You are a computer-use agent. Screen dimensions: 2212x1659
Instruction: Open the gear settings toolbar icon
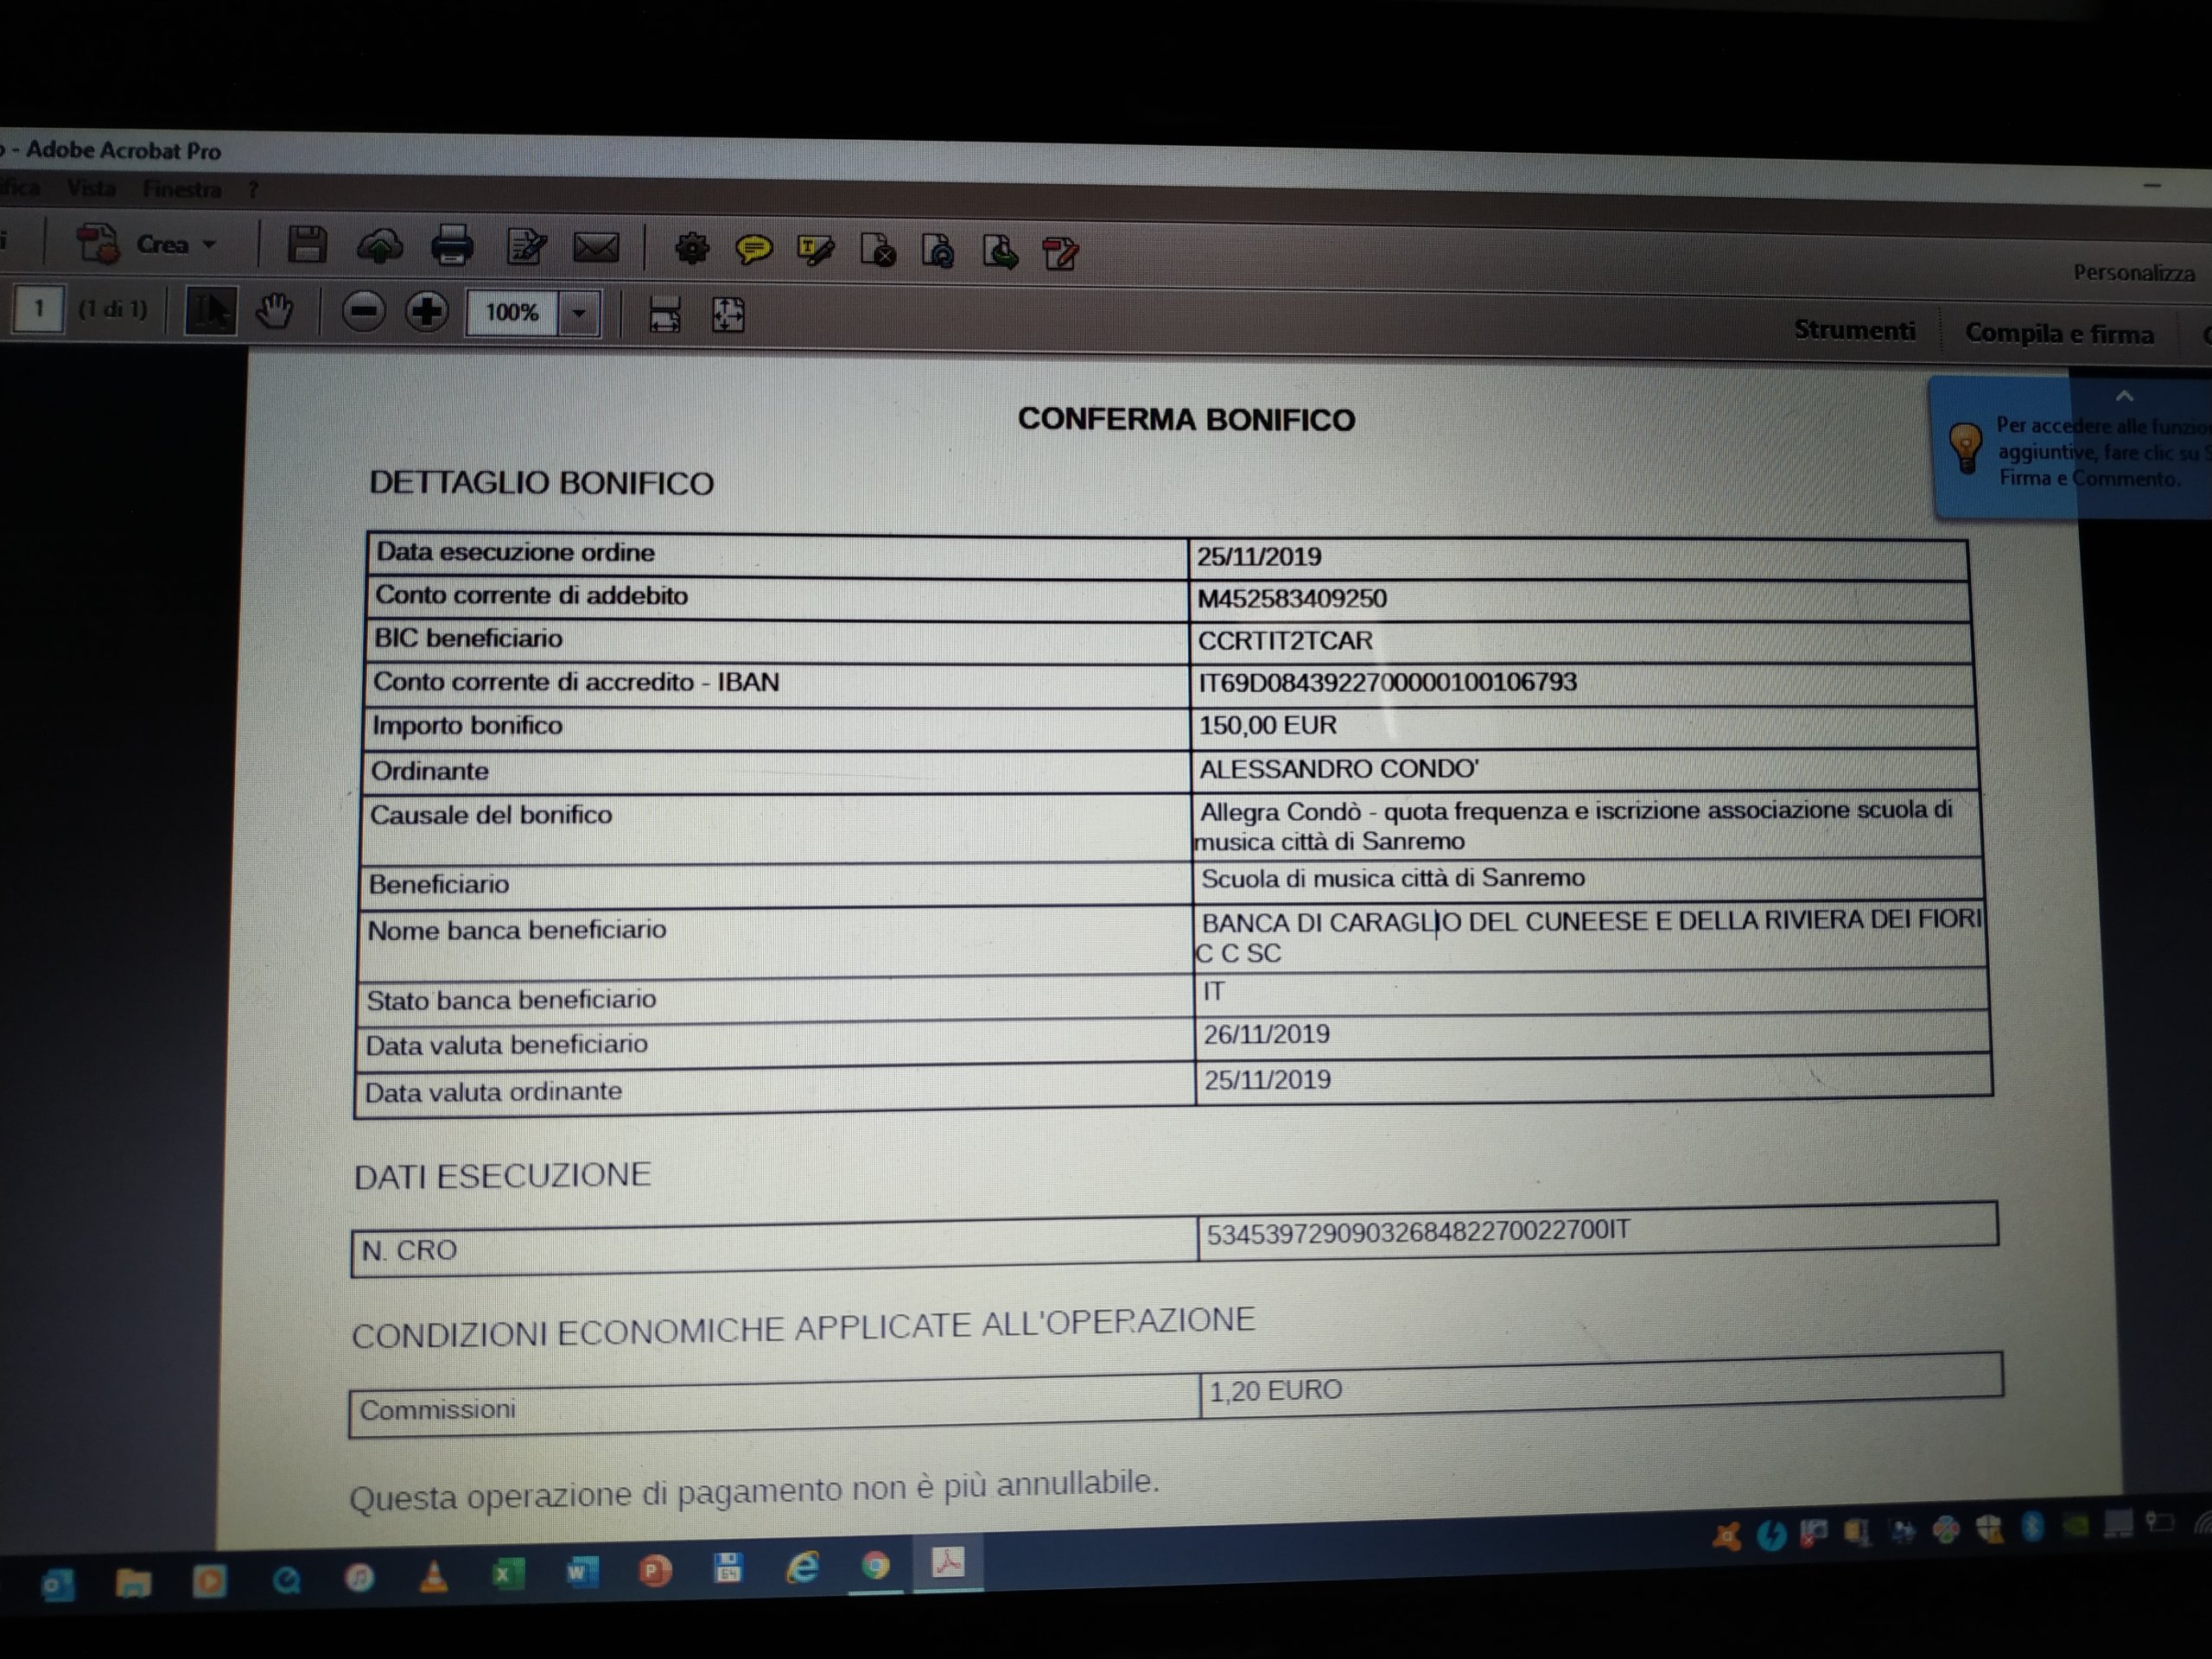coord(691,249)
